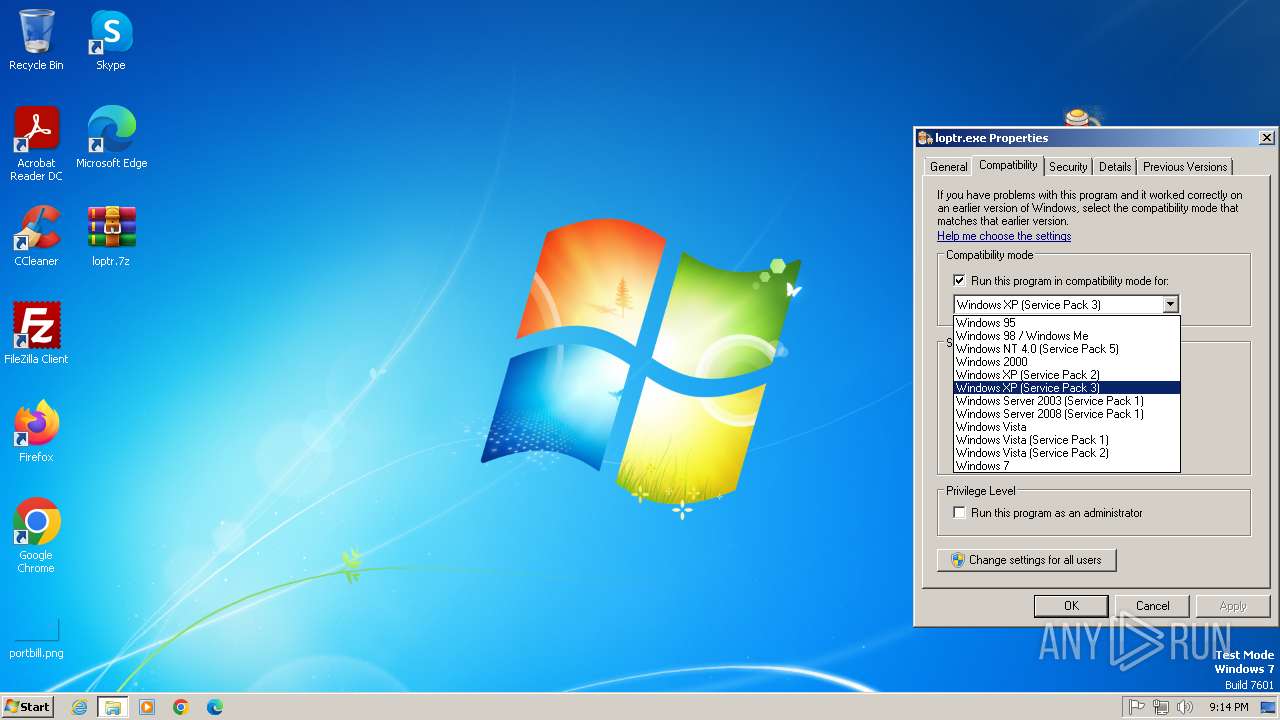Open the Start menu

point(28,707)
